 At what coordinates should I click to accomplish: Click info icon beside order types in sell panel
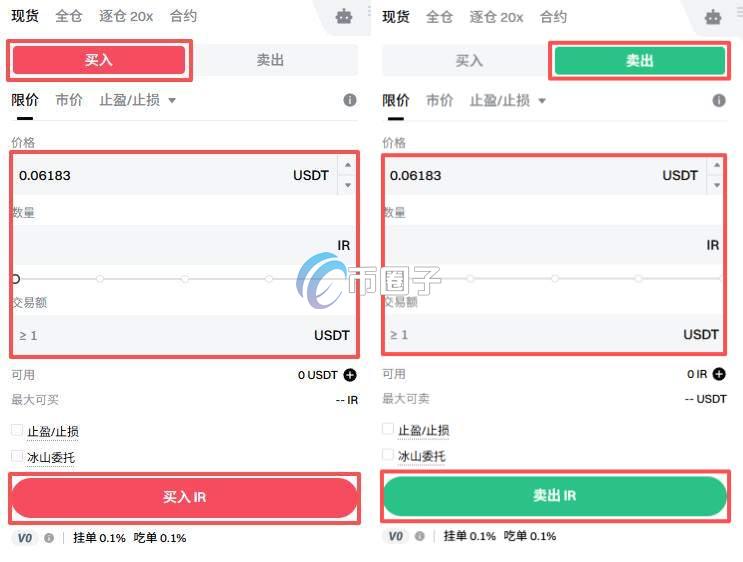(x=719, y=100)
